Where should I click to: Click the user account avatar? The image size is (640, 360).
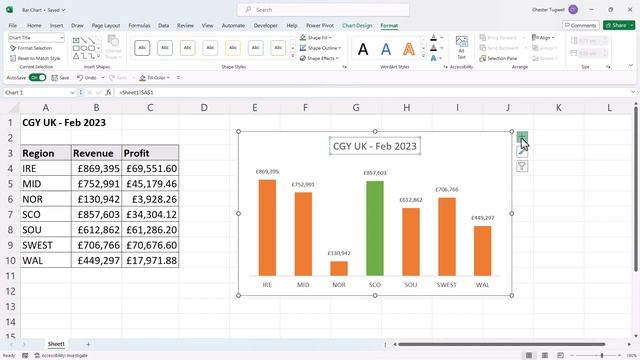[573, 9]
